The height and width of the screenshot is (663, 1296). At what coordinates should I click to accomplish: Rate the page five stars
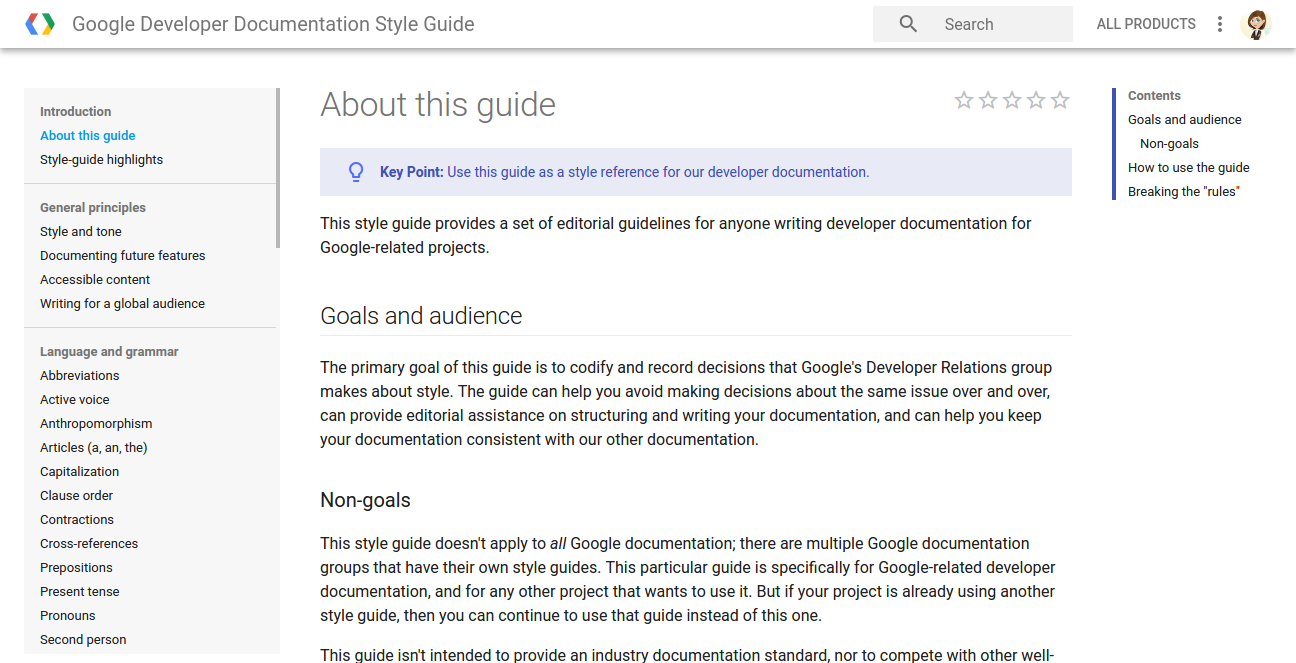1060,100
